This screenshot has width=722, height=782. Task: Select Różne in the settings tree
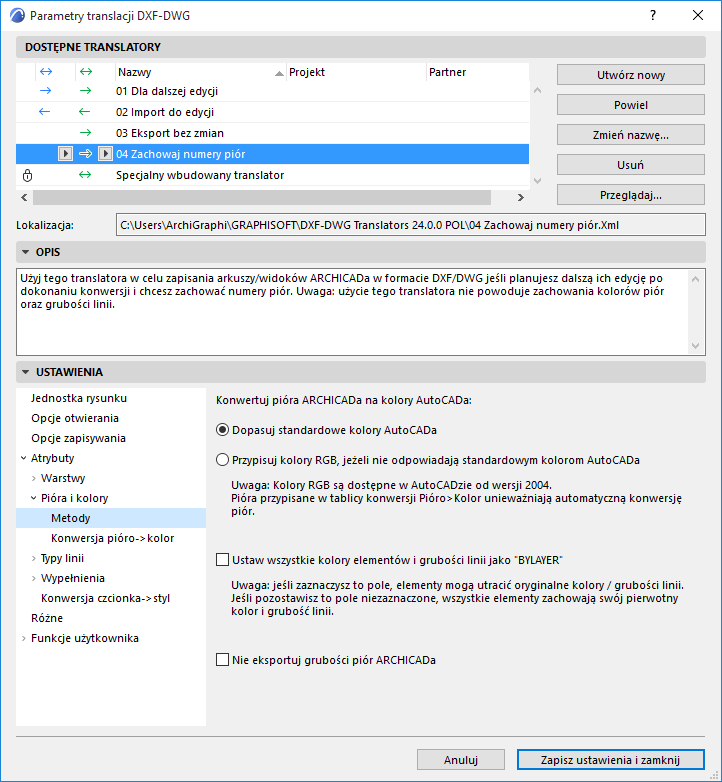[x=47, y=618]
